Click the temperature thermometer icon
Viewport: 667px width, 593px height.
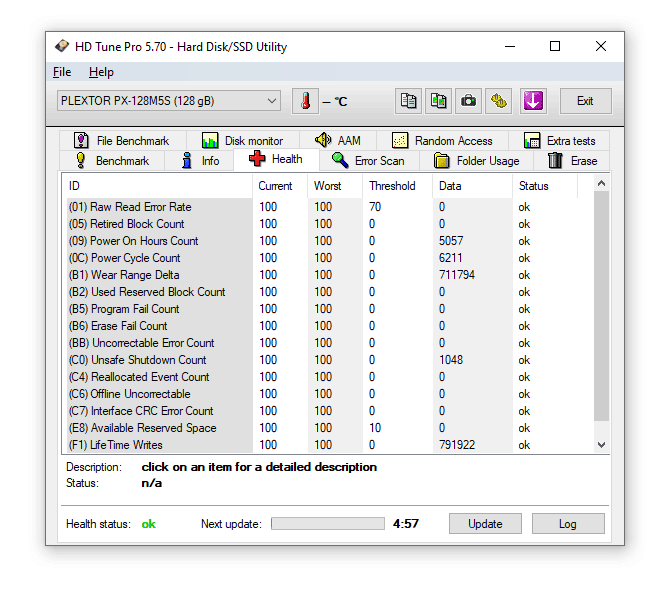pyautogui.click(x=305, y=101)
